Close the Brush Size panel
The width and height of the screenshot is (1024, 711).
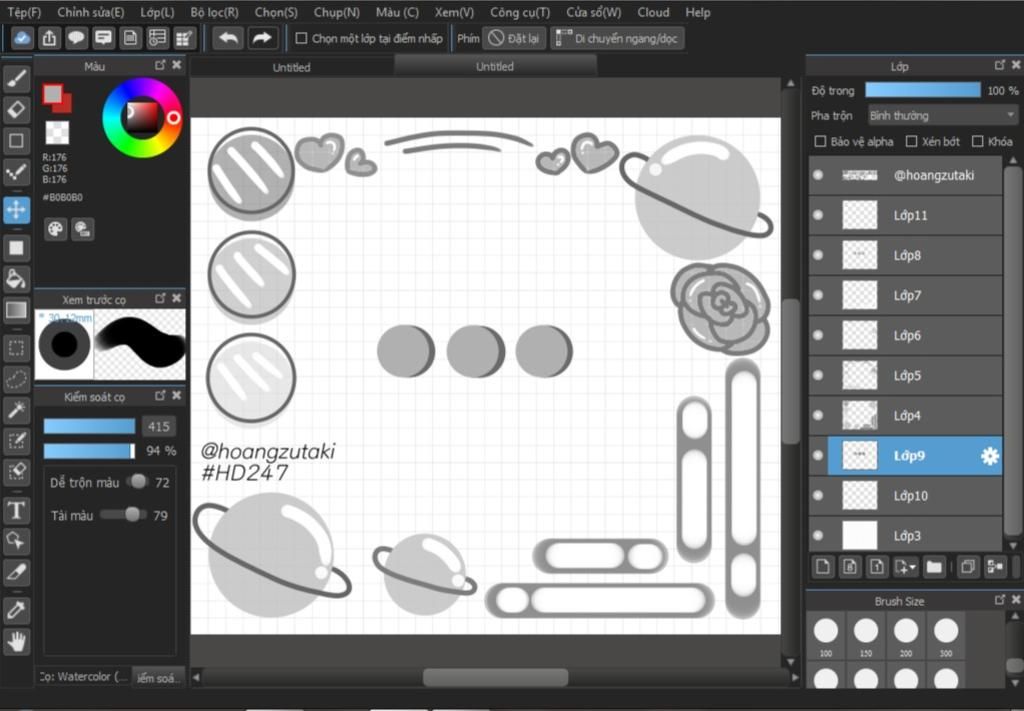click(x=1016, y=599)
